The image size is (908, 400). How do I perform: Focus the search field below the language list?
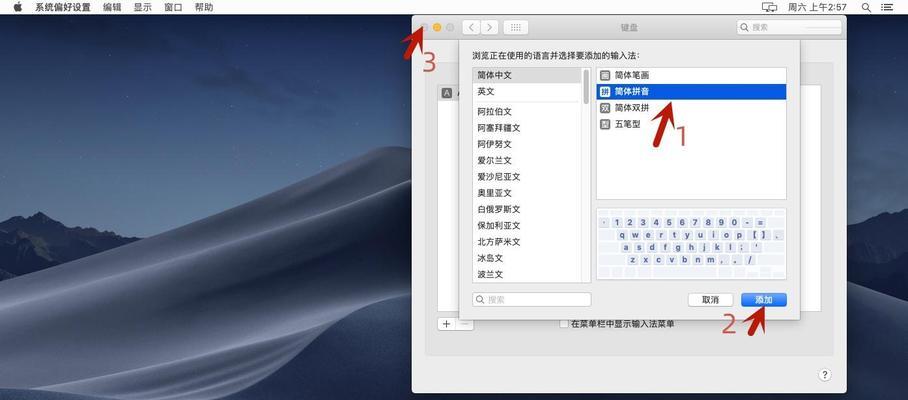(532, 299)
